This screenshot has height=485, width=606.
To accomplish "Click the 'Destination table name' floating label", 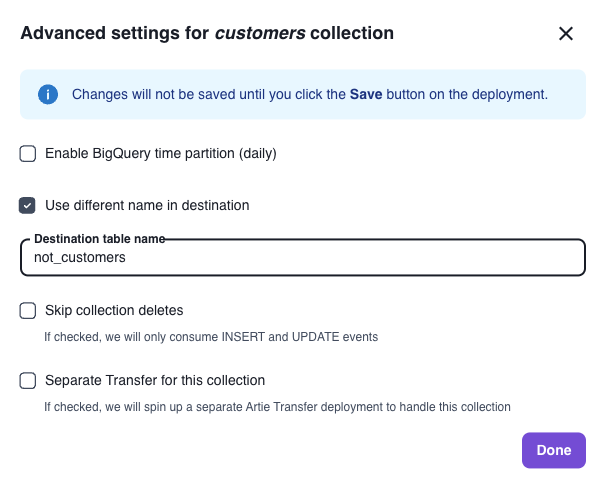I will [x=100, y=239].
